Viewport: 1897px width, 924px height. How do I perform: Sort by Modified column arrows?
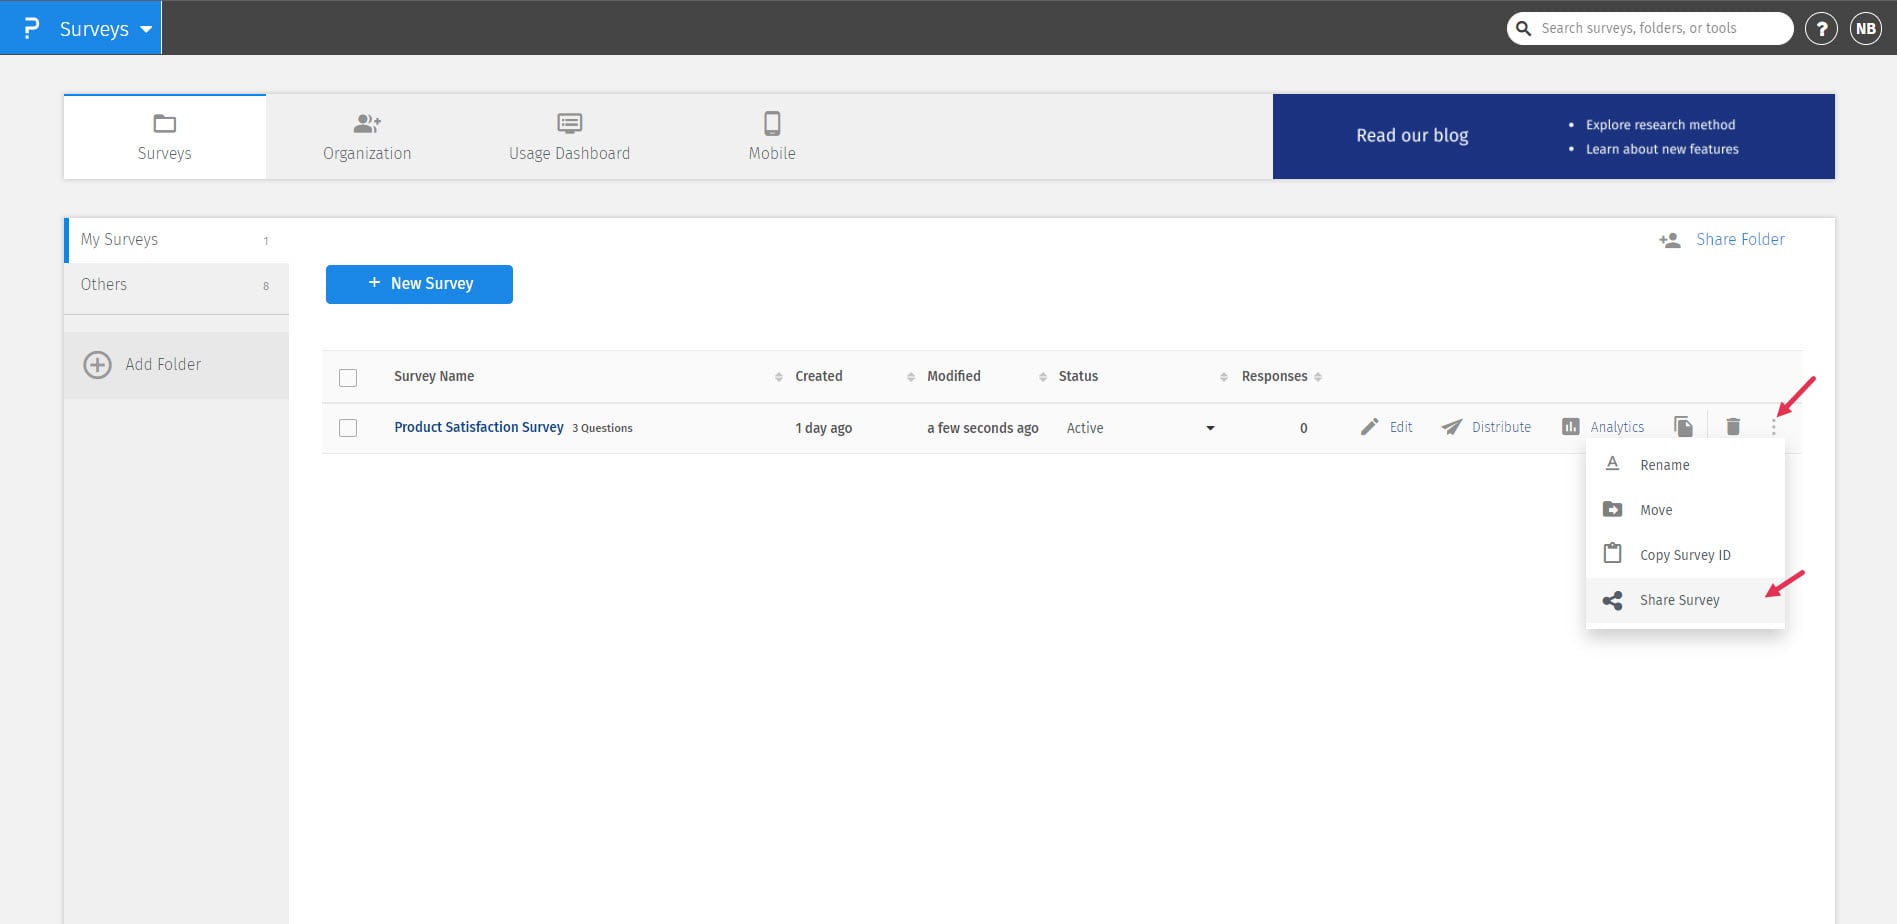tap(1042, 377)
